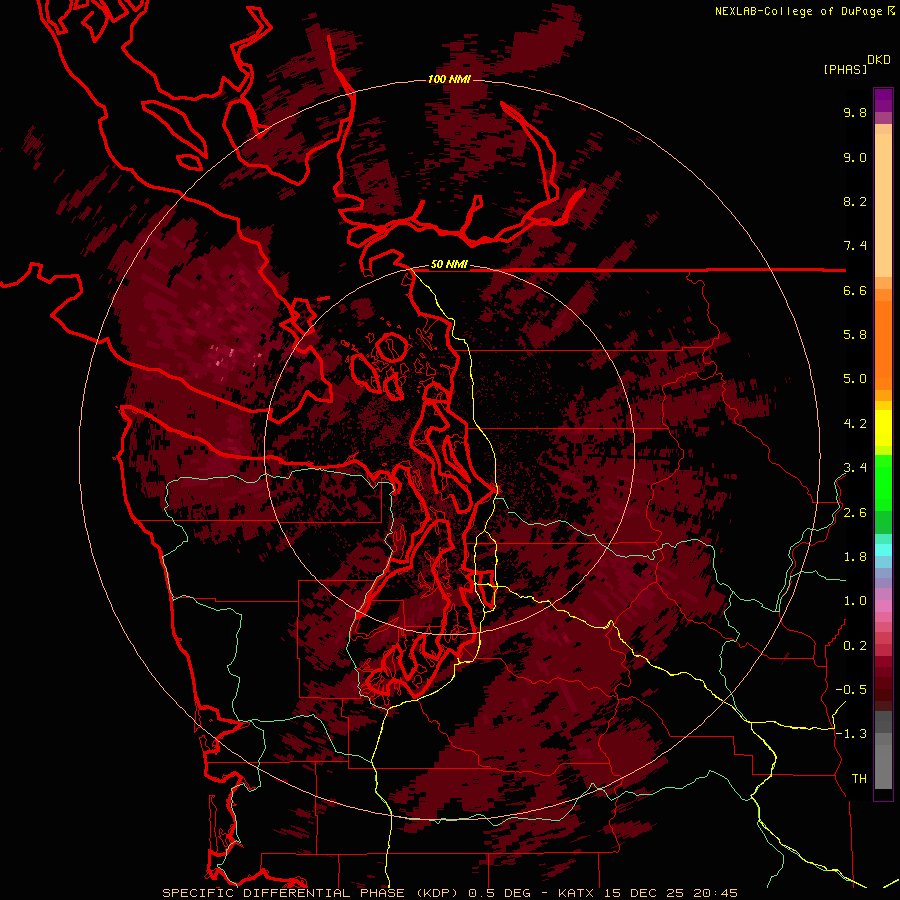
Task: Pick the pink segment of the color bar
Action: coord(883,606)
